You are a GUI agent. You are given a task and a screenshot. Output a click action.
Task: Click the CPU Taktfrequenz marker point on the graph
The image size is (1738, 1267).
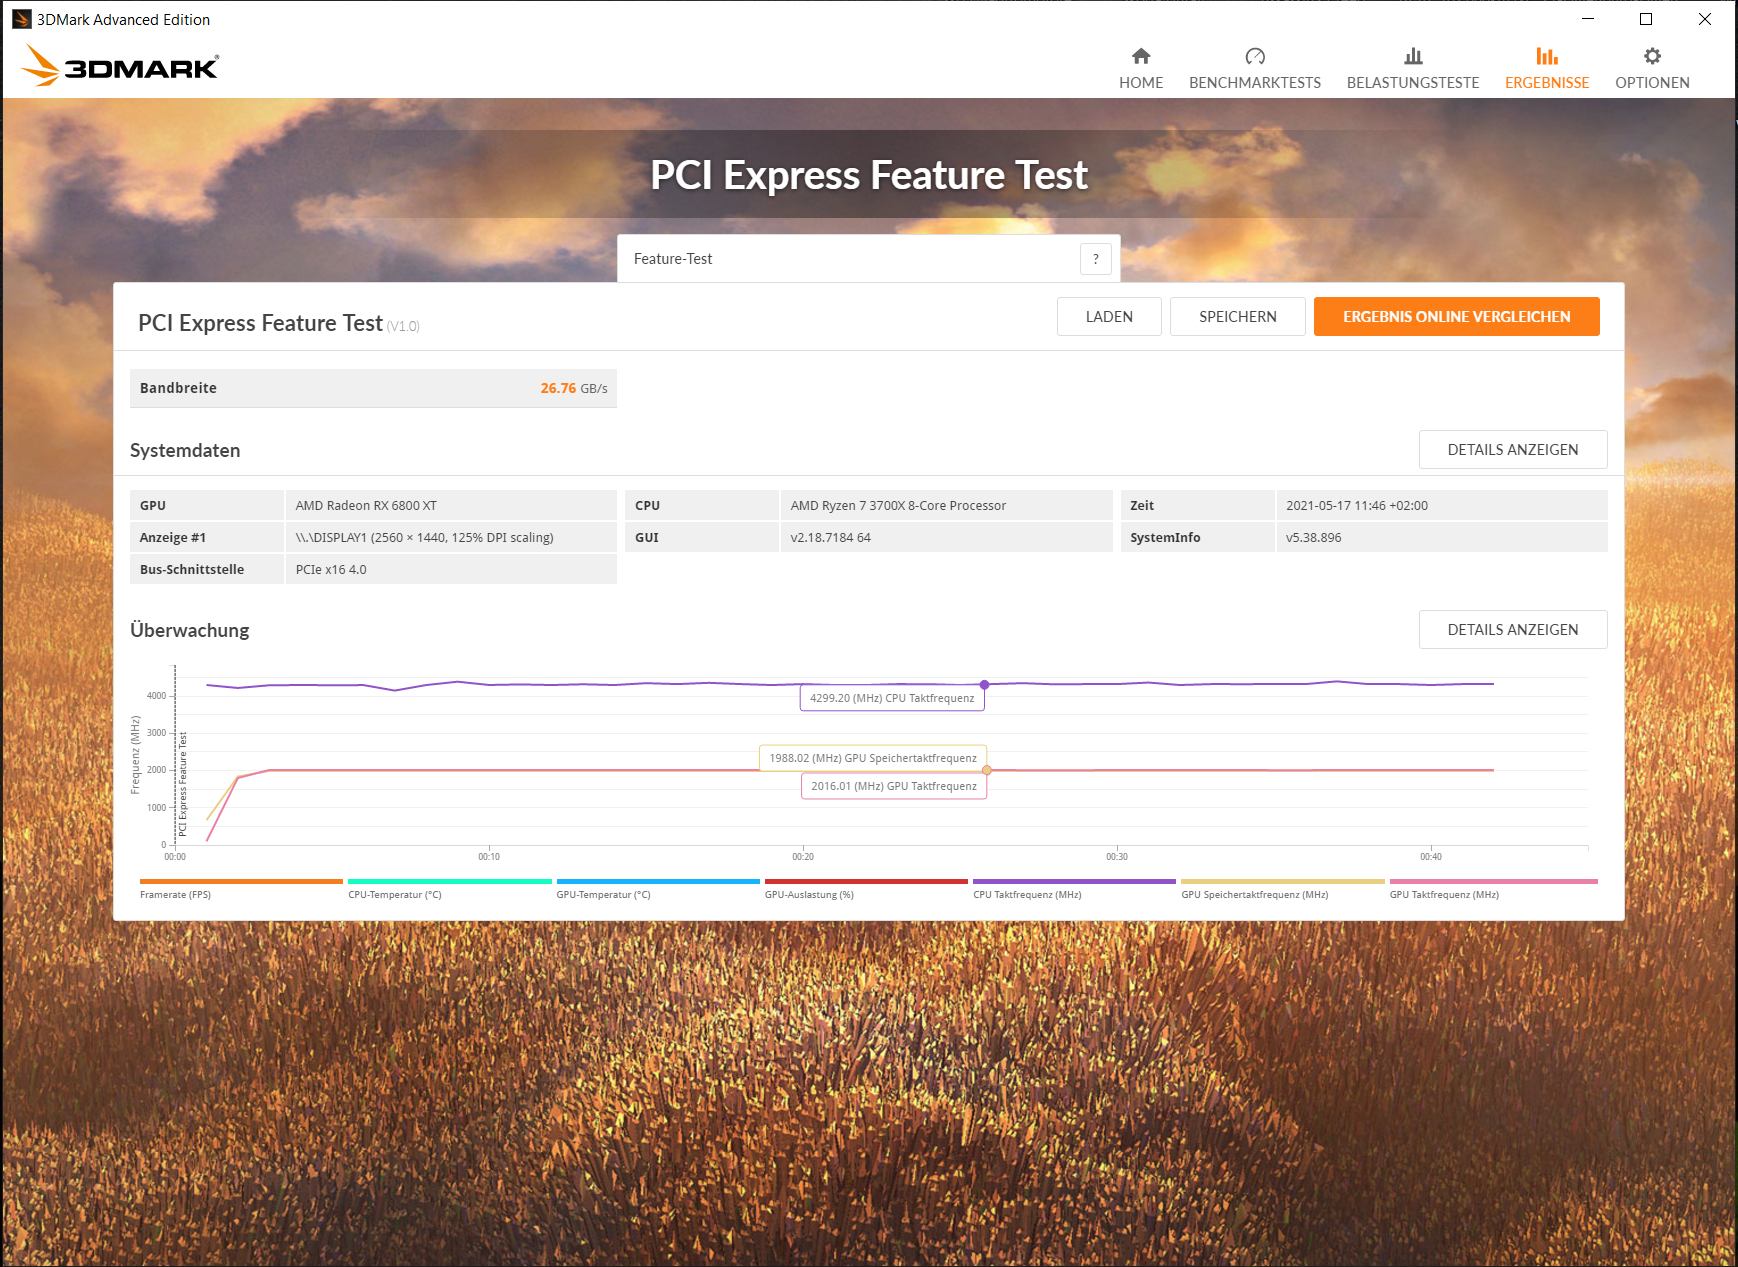click(x=985, y=686)
